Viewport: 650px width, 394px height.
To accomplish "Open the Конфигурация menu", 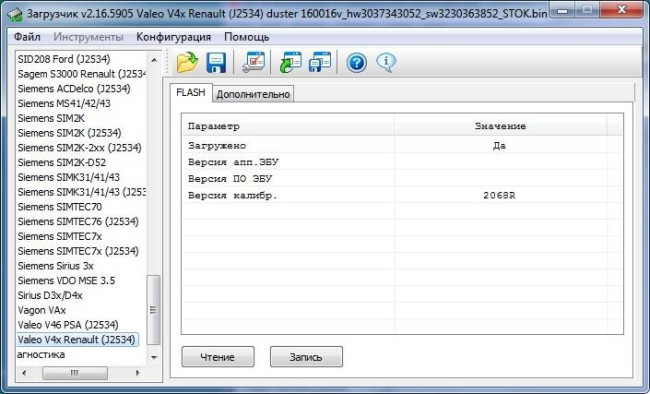I will point(173,37).
